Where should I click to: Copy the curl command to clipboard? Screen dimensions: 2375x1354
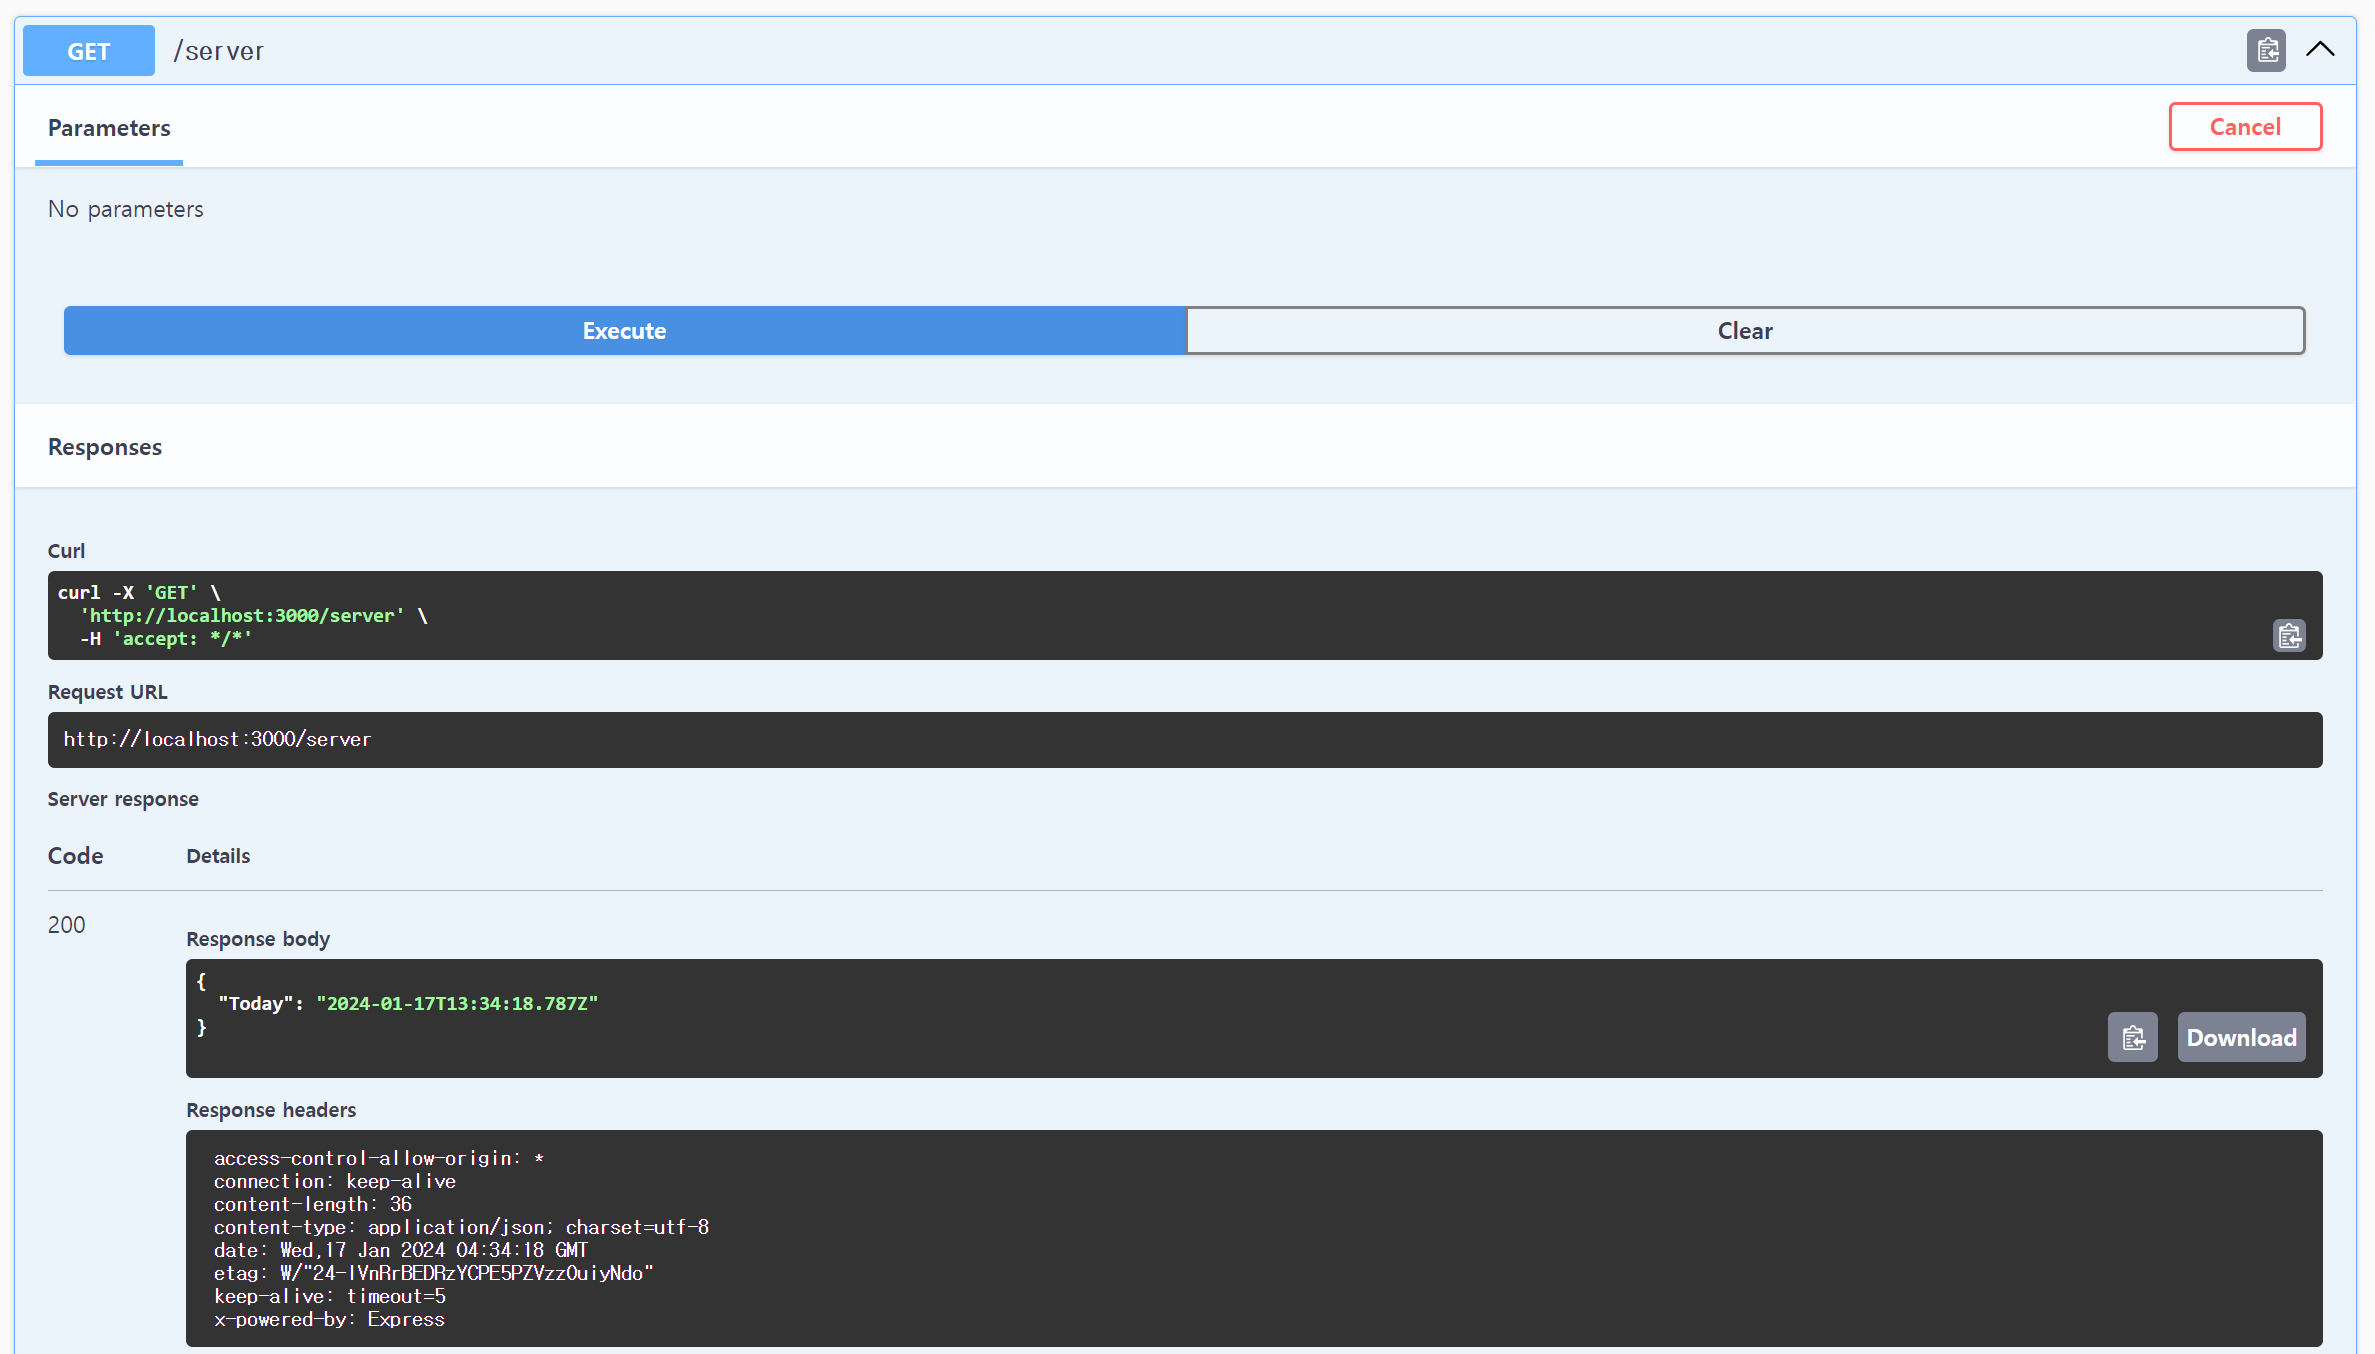[2288, 636]
